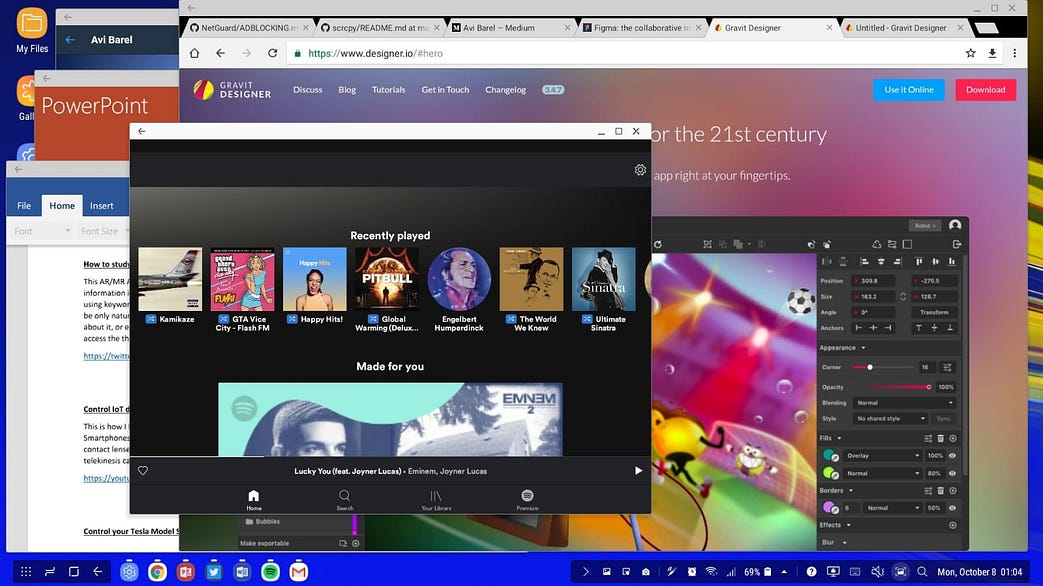Image resolution: width=1043 pixels, height=586 pixels.
Task: Open the Kamikaze album
Action: coord(170,286)
